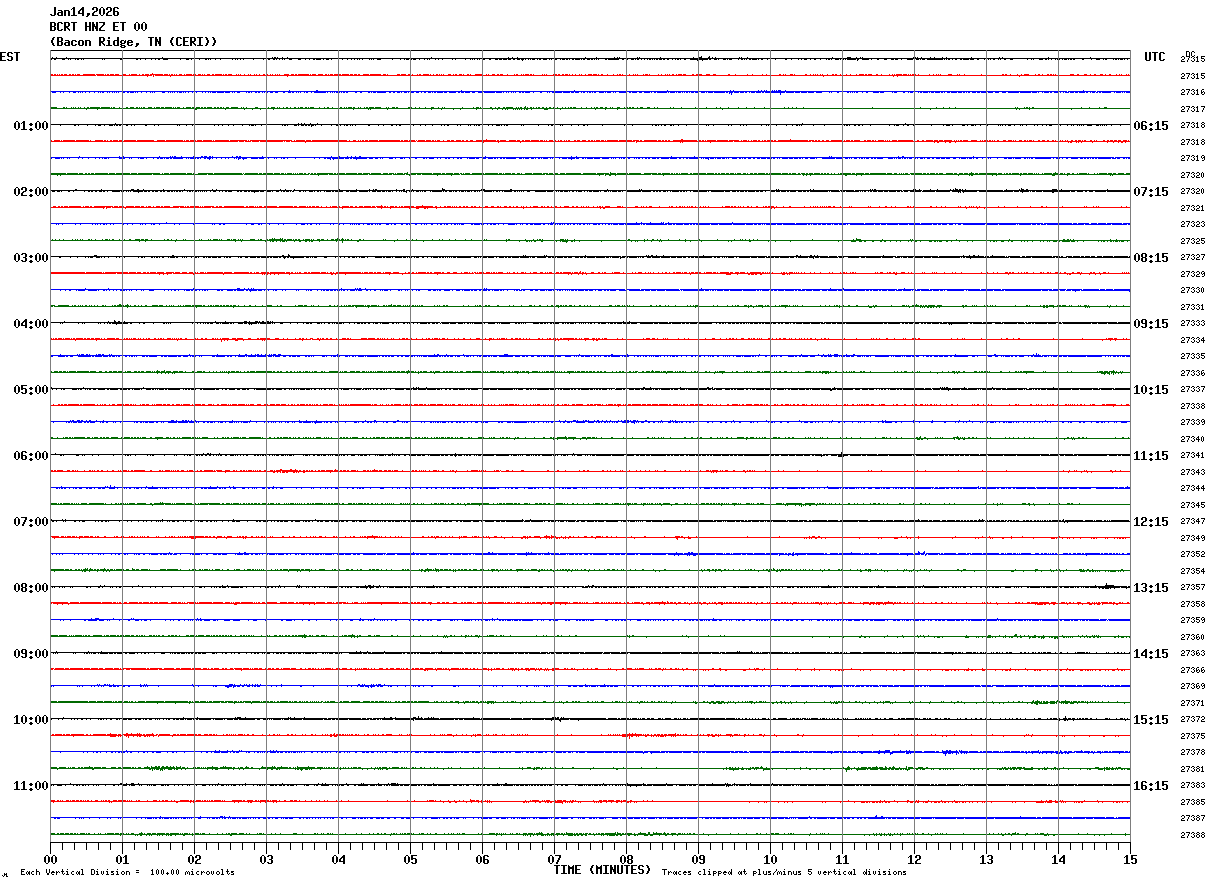Screen dimensions: 1210x886
Task: Select the DC offset value 27325
Action: (1192, 241)
